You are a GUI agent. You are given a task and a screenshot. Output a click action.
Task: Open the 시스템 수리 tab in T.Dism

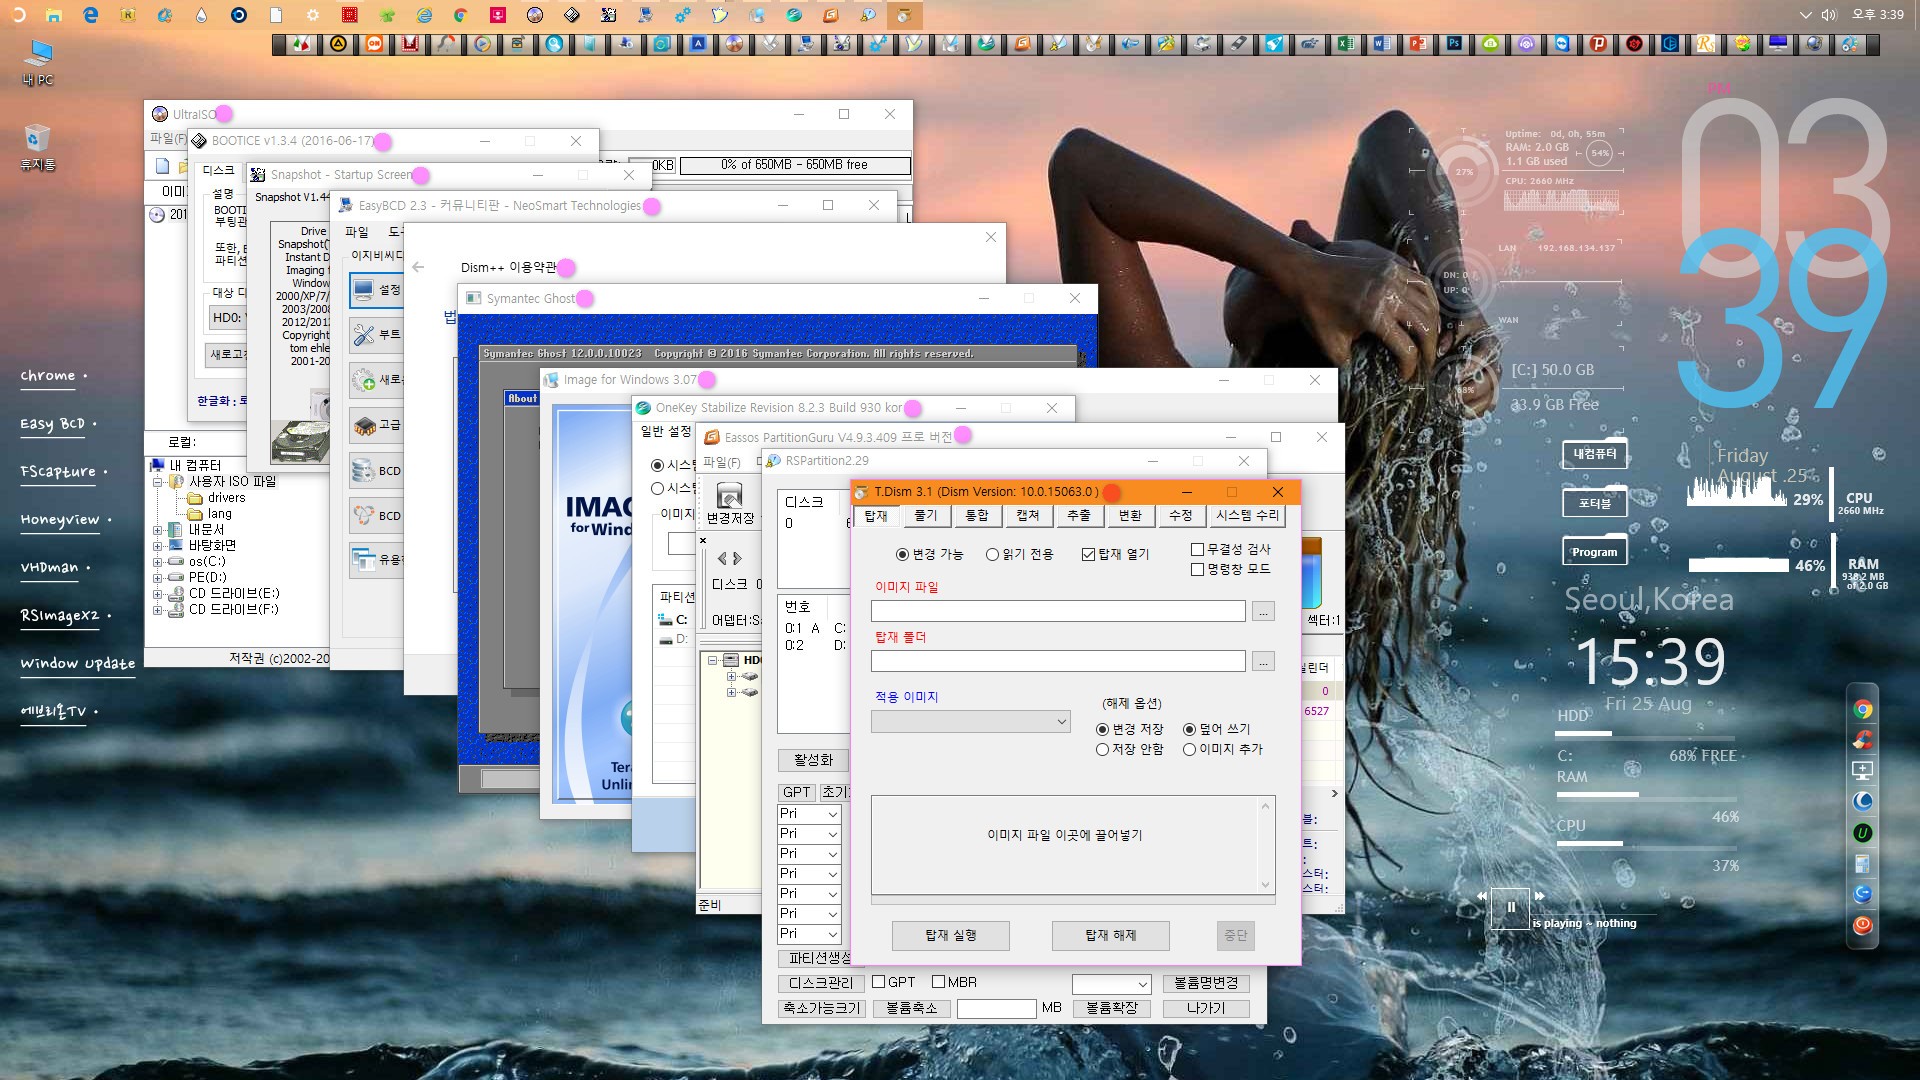1246,516
